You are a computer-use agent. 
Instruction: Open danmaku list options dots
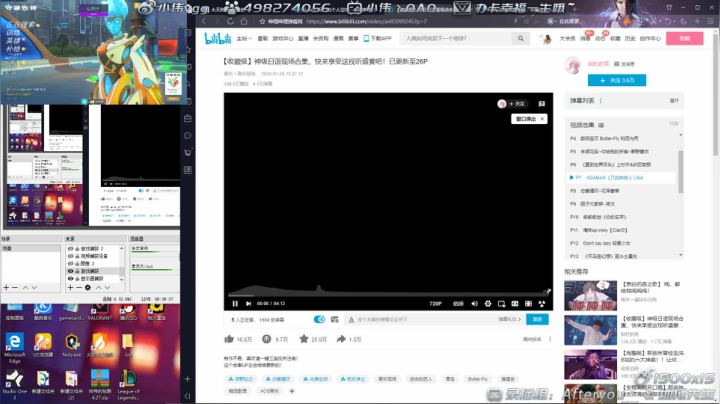click(601, 101)
